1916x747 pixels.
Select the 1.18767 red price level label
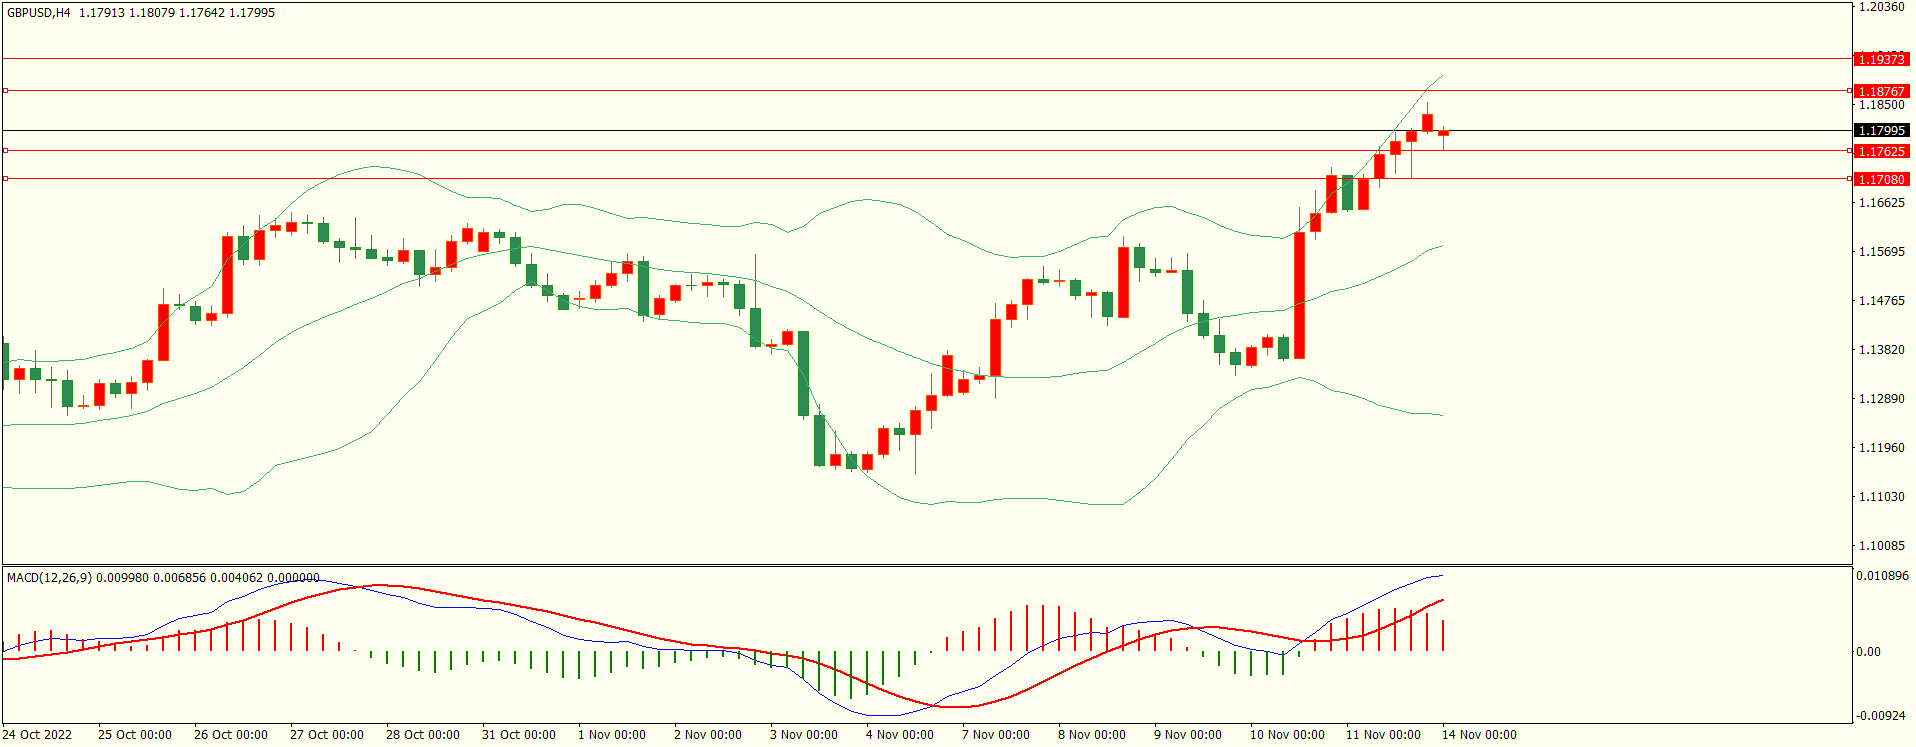(x=1880, y=91)
